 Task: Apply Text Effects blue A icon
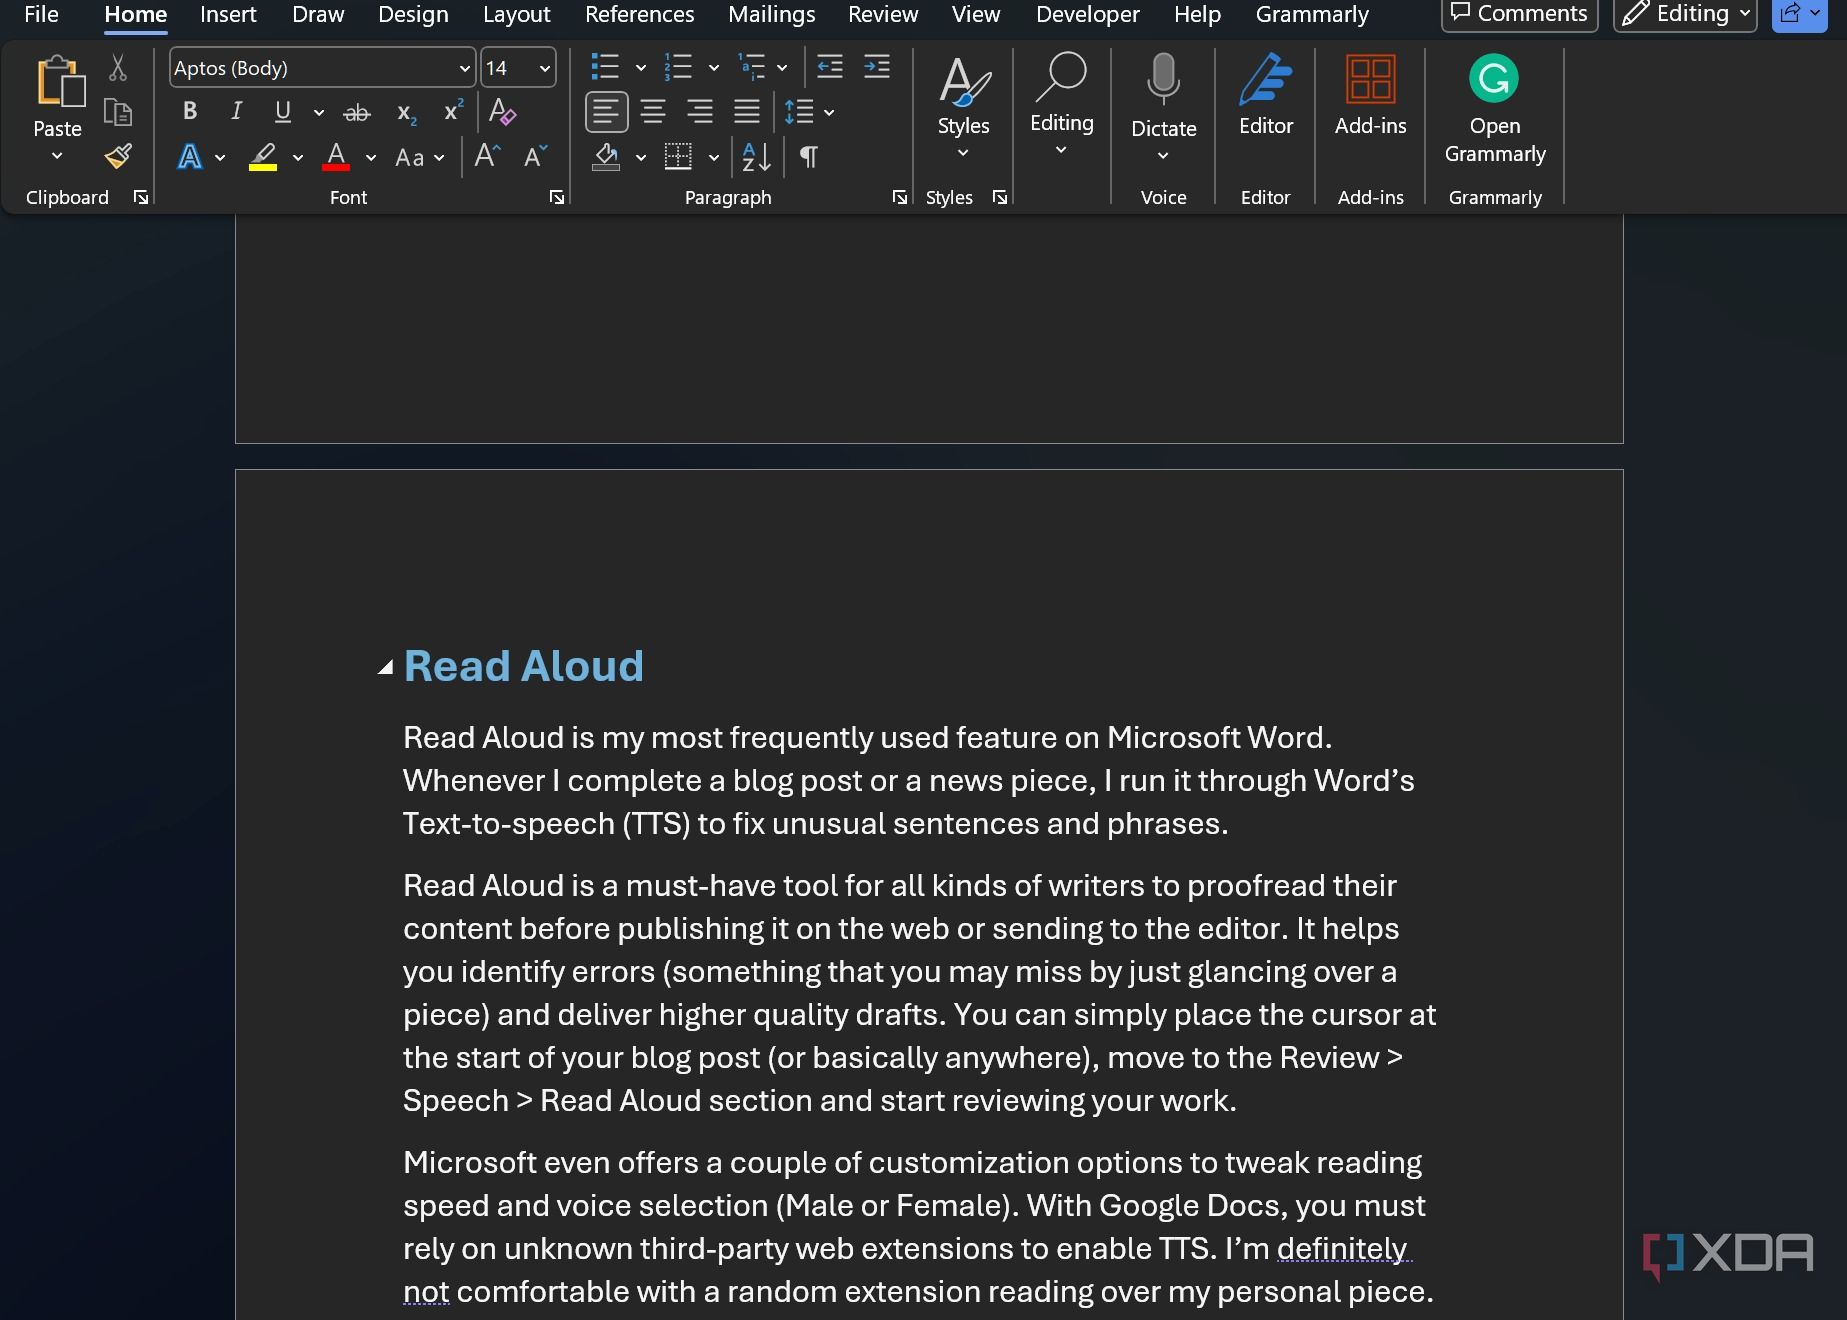pos(190,157)
